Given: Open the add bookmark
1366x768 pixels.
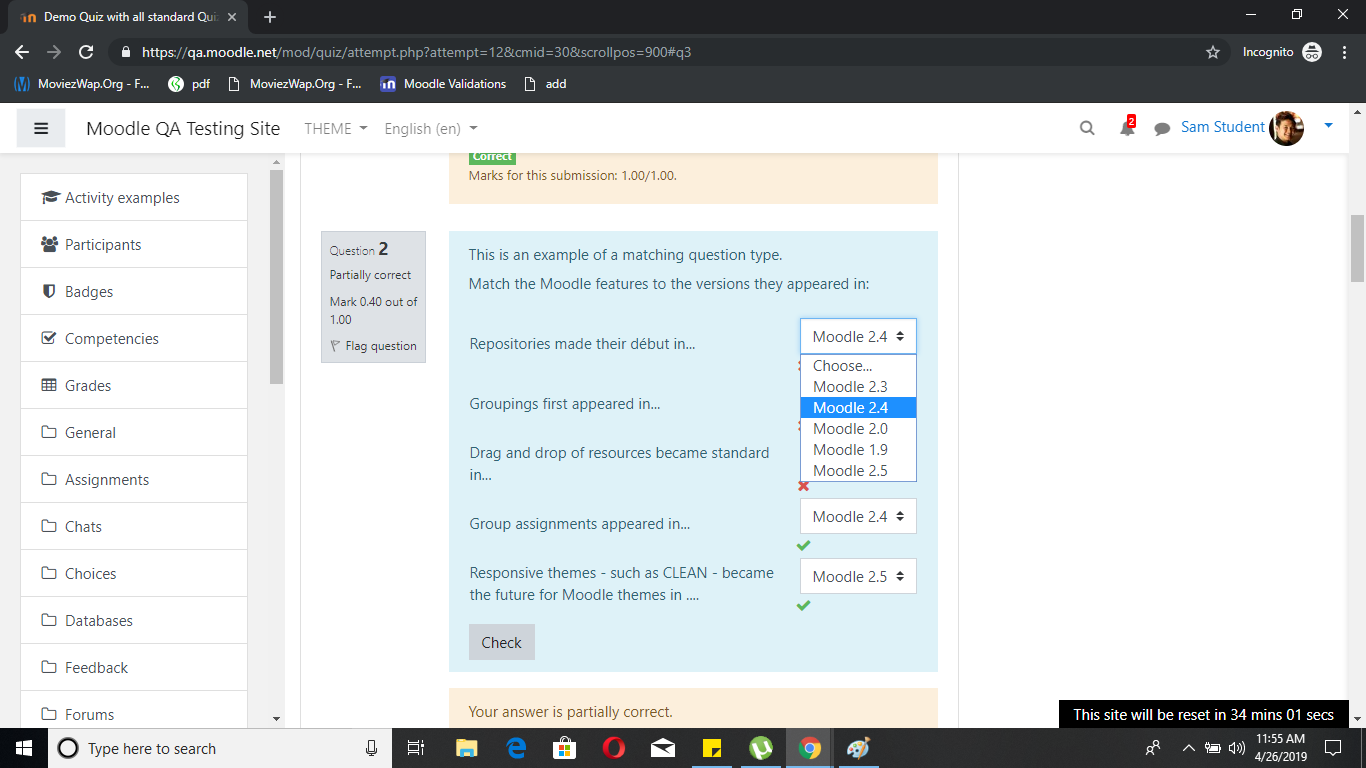Looking at the screenshot, I should pos(546,84).
